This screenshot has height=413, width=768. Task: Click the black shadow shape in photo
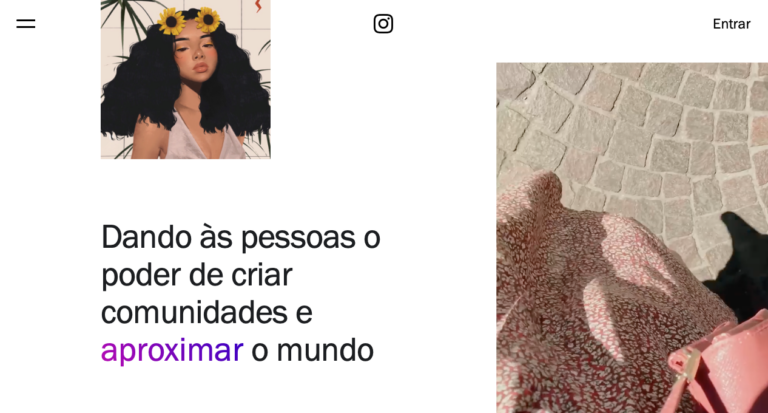(744, 262)
